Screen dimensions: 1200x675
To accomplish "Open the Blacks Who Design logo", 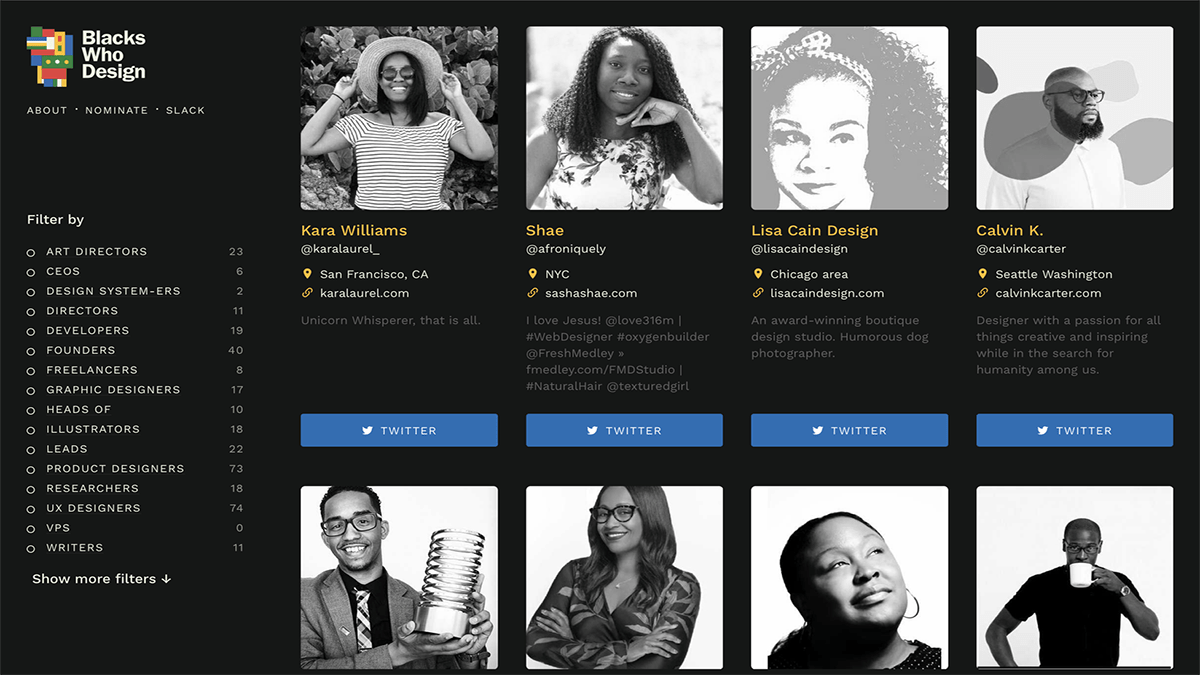I will [86, 56].
